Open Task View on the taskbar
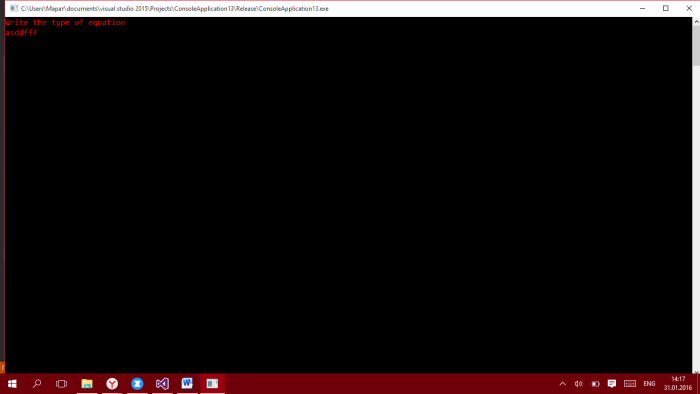700x394 pixels. point(62,384)
